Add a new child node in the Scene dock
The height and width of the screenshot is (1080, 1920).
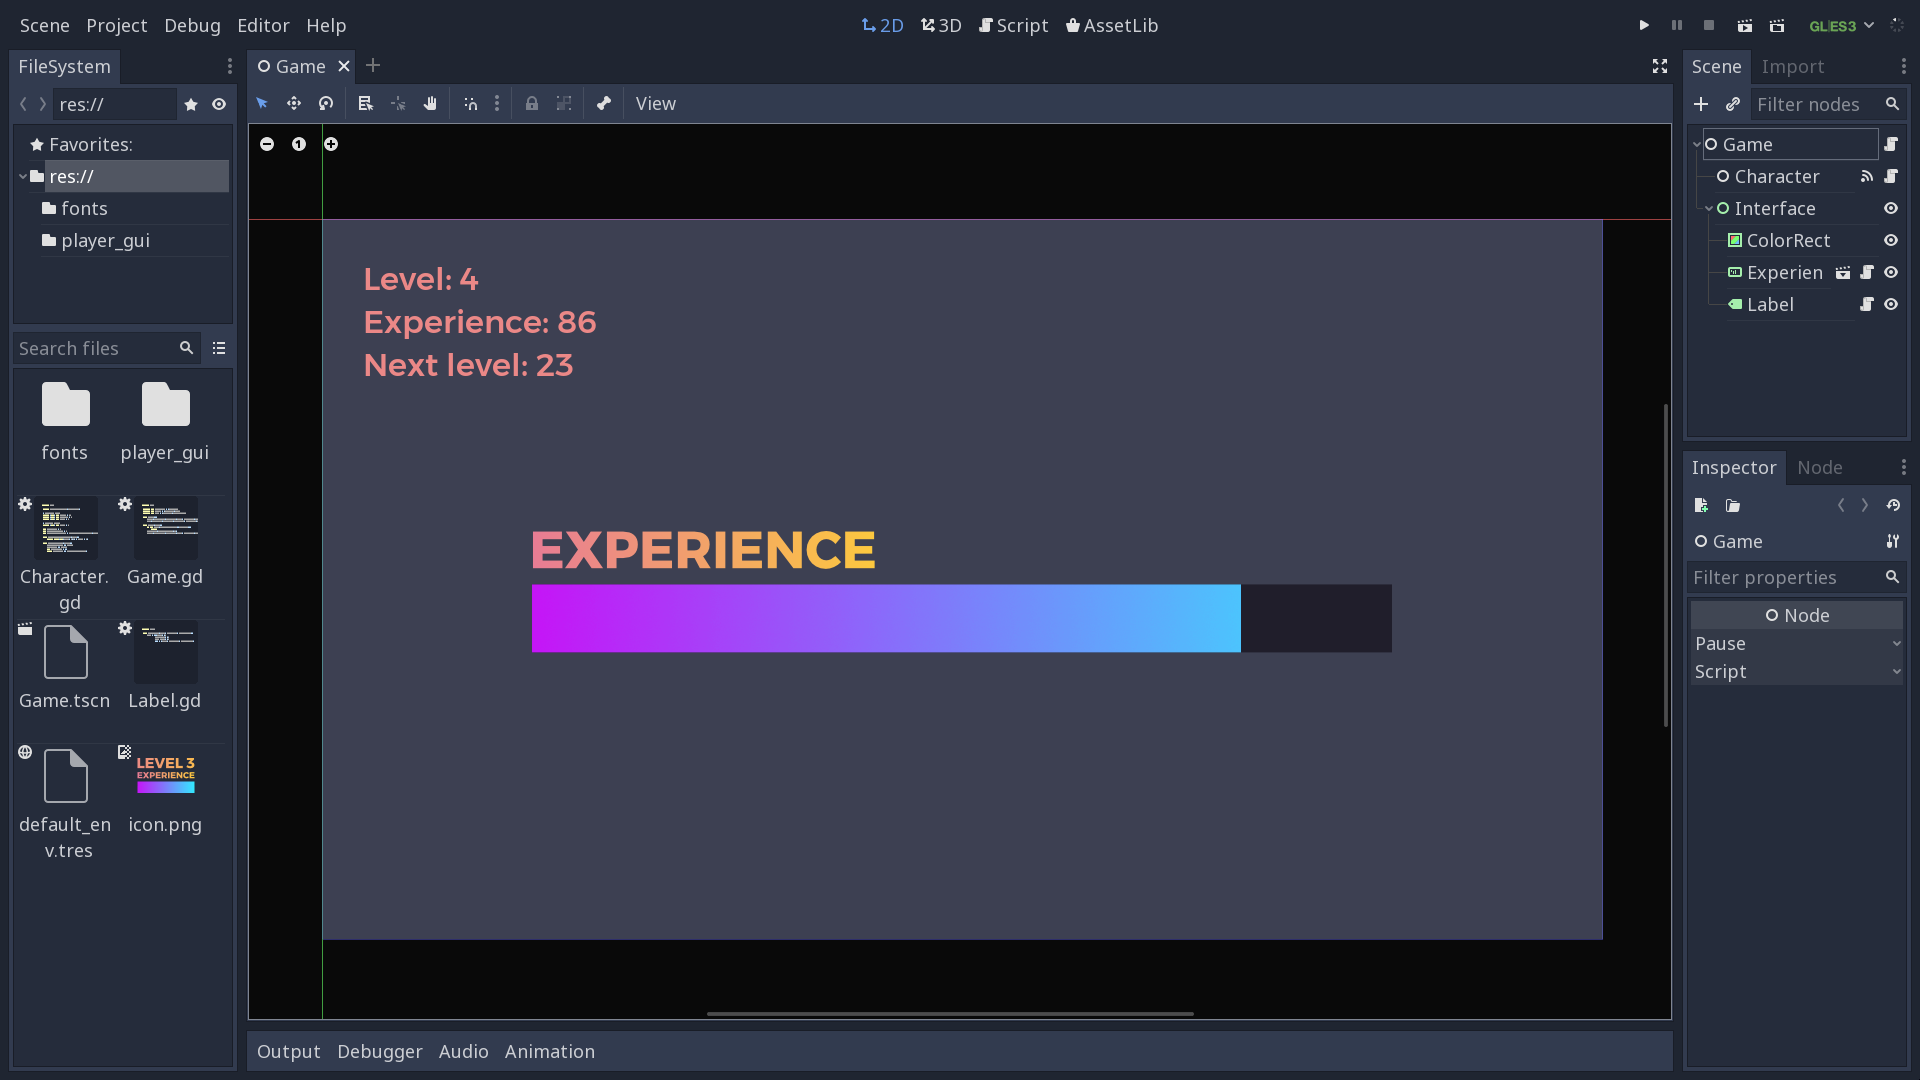click(x=1703, y=103)
